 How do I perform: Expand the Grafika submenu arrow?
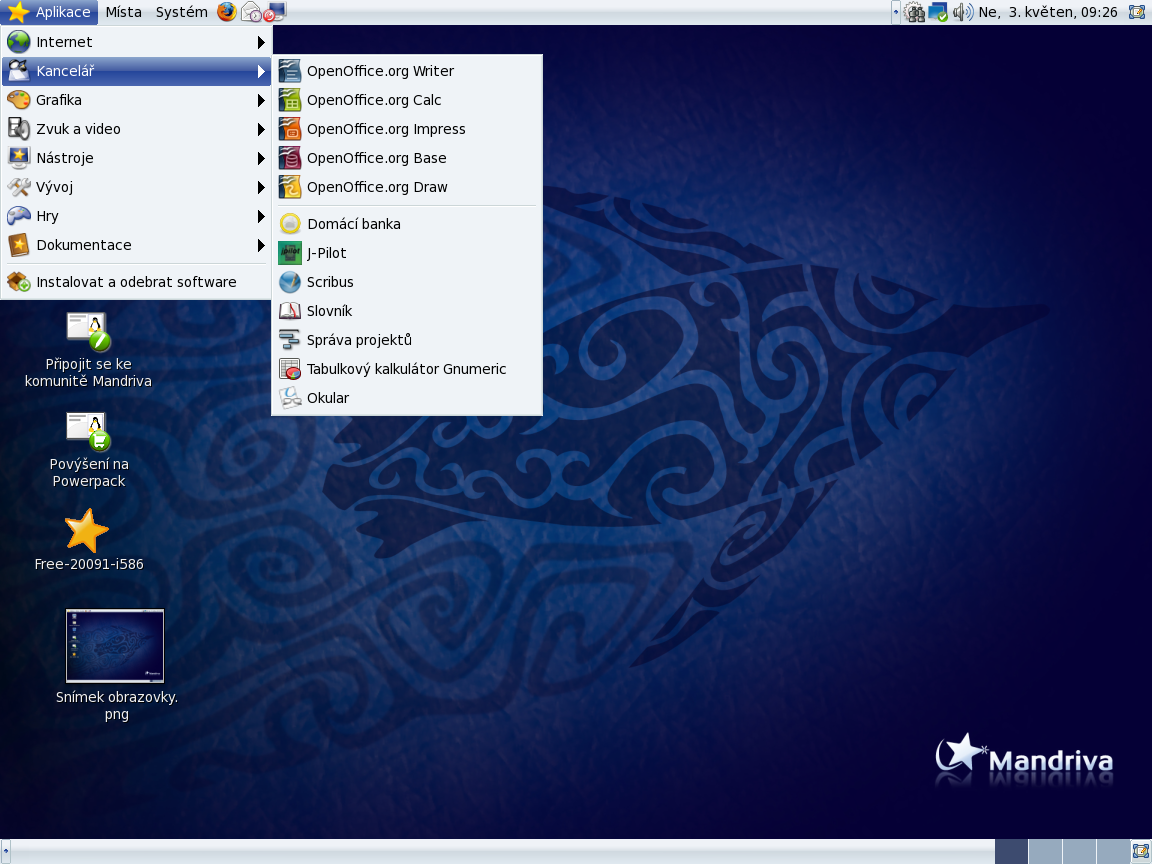[261, 101]
